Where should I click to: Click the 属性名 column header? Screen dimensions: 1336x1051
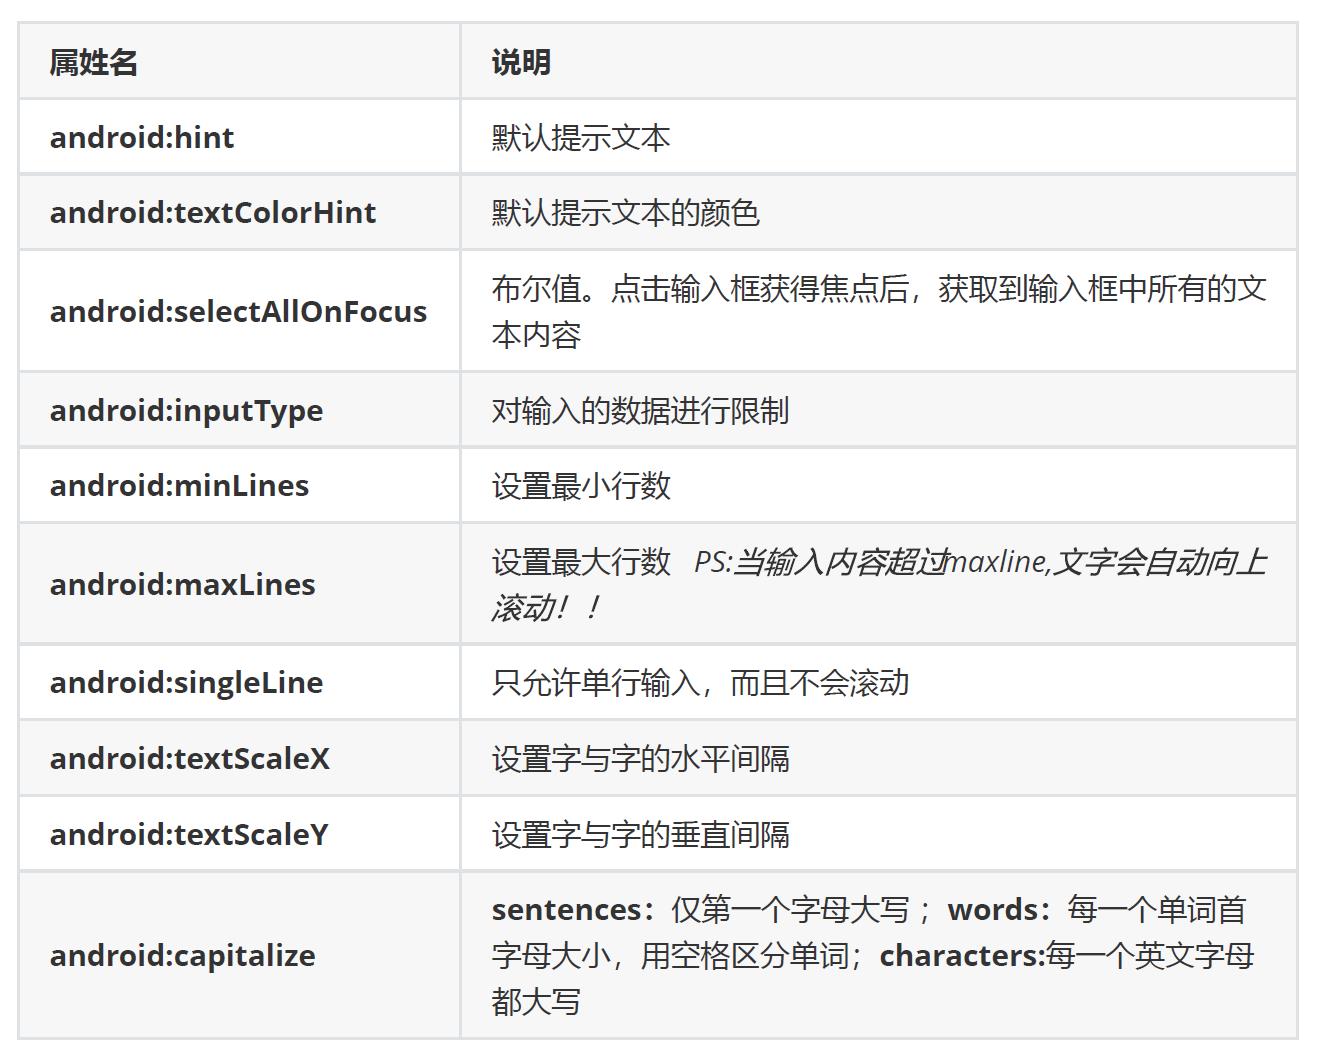240,62
